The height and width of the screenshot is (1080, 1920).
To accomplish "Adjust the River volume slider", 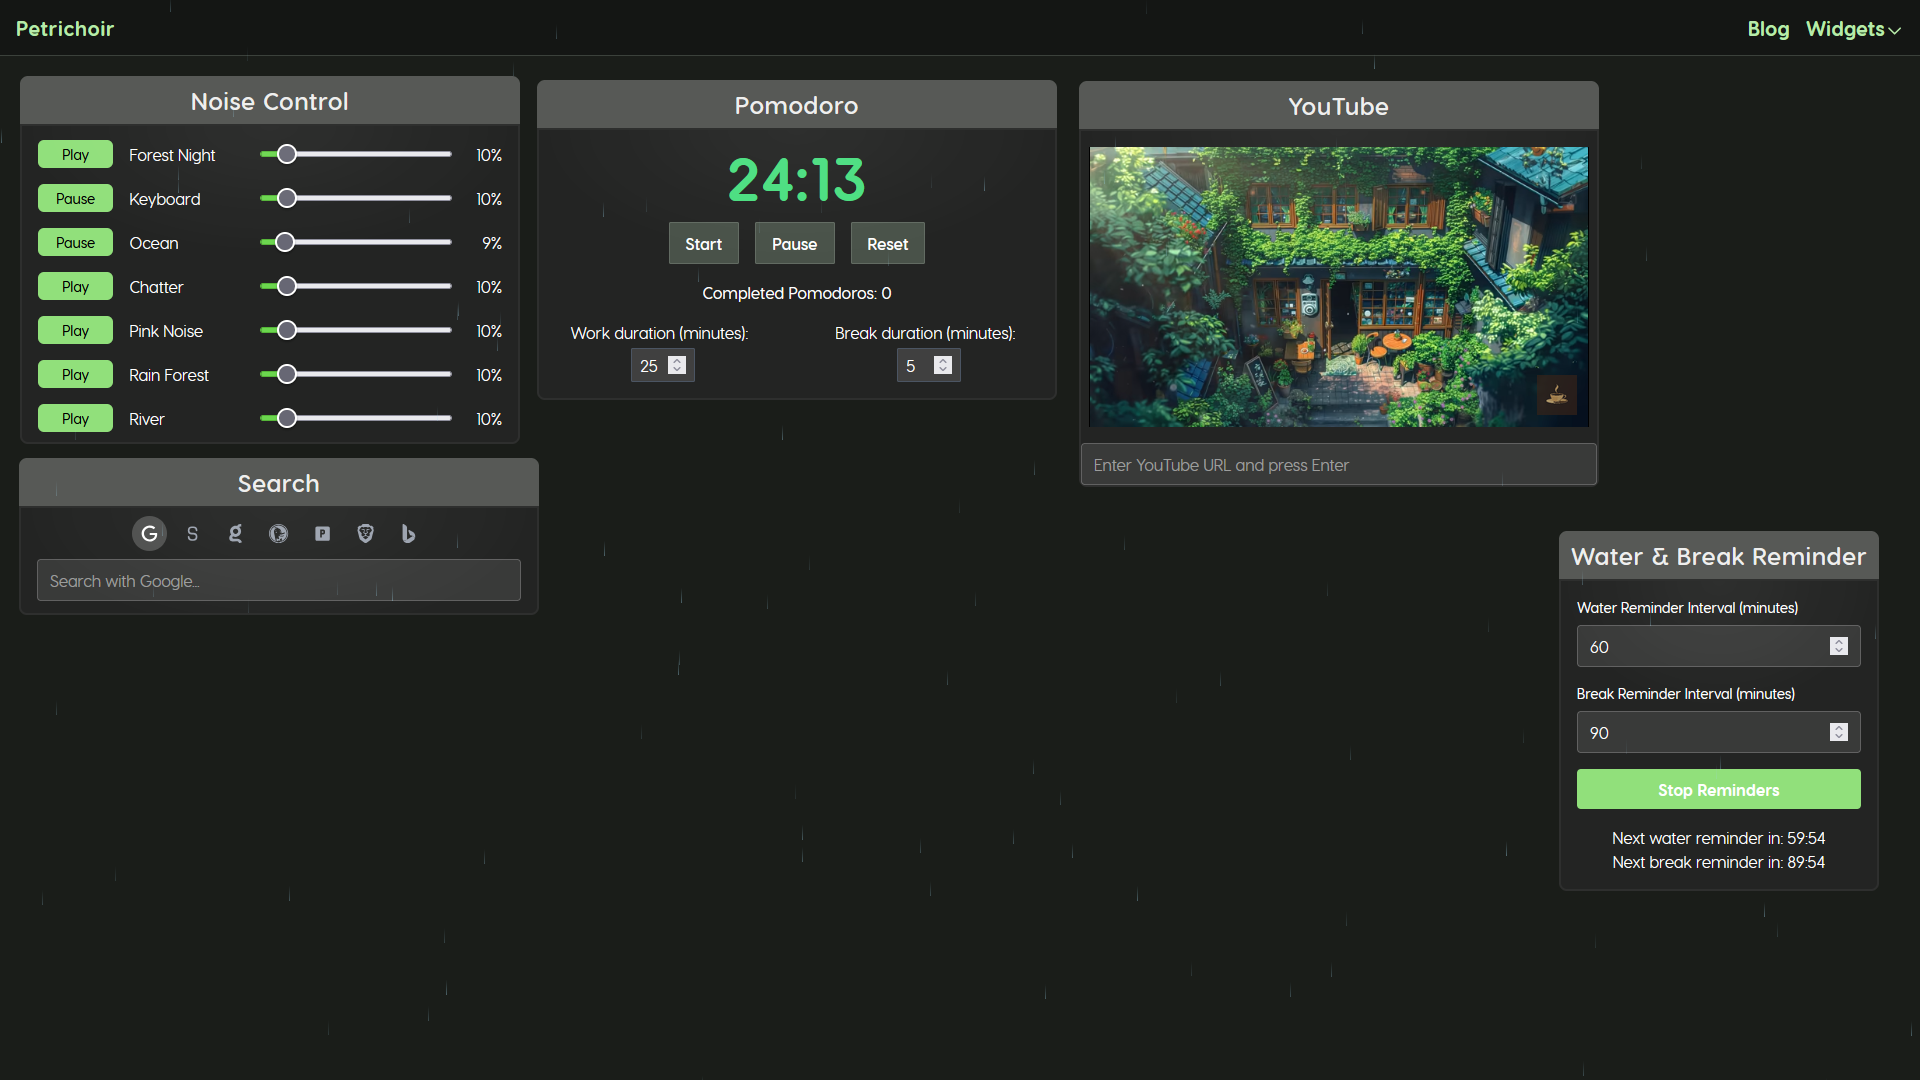I will (x=355, y=418).
